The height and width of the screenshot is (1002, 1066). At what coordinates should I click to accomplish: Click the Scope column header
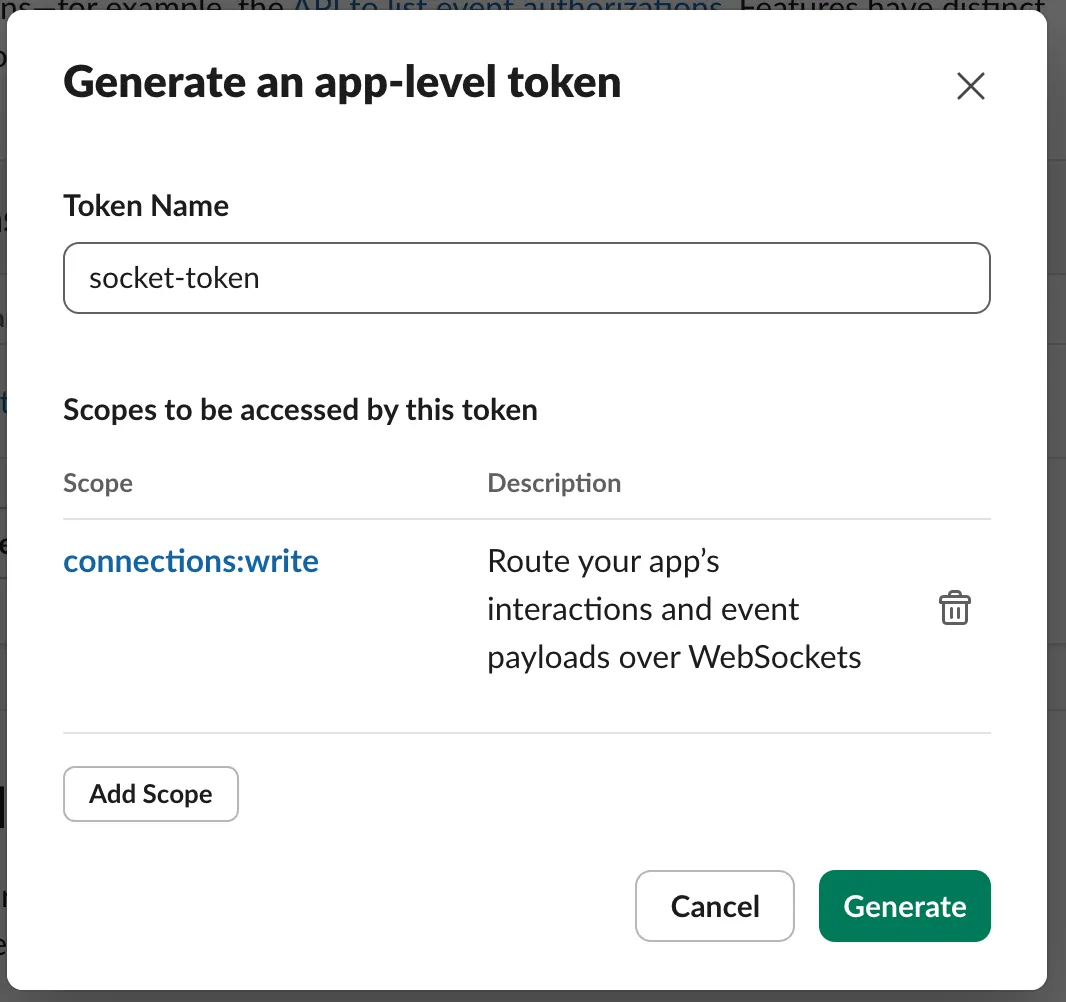(98, 484)
